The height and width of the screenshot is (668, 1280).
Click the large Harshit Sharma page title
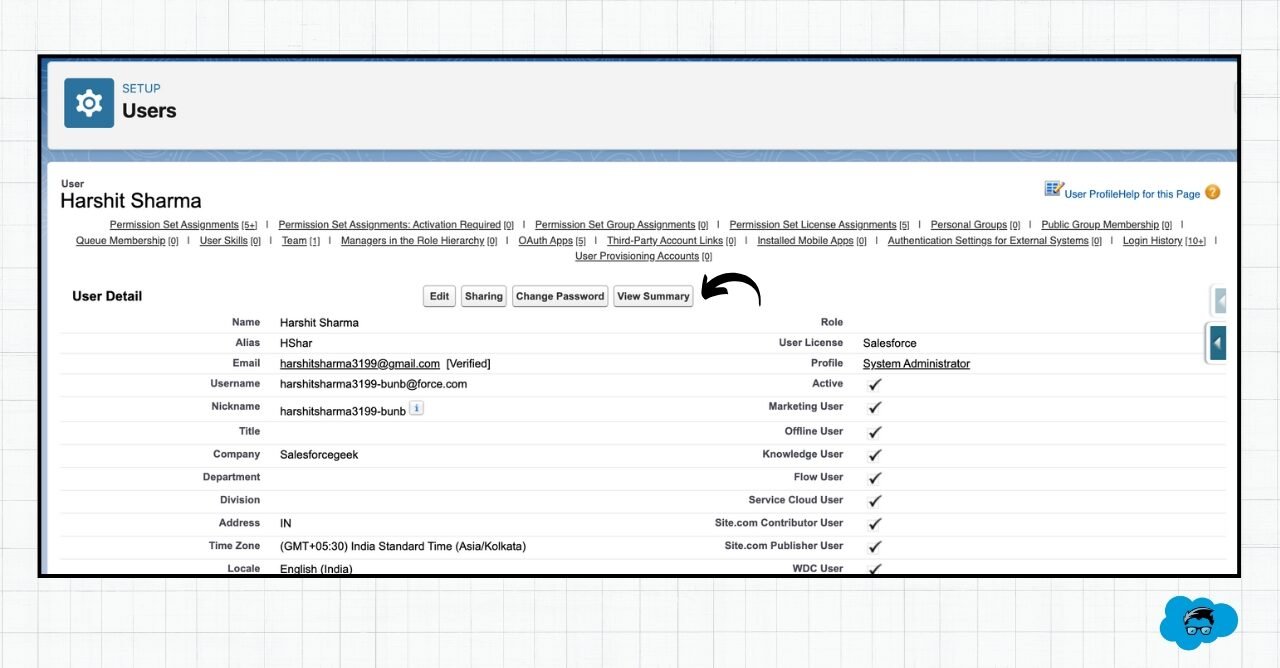click(x=131, y=201)
